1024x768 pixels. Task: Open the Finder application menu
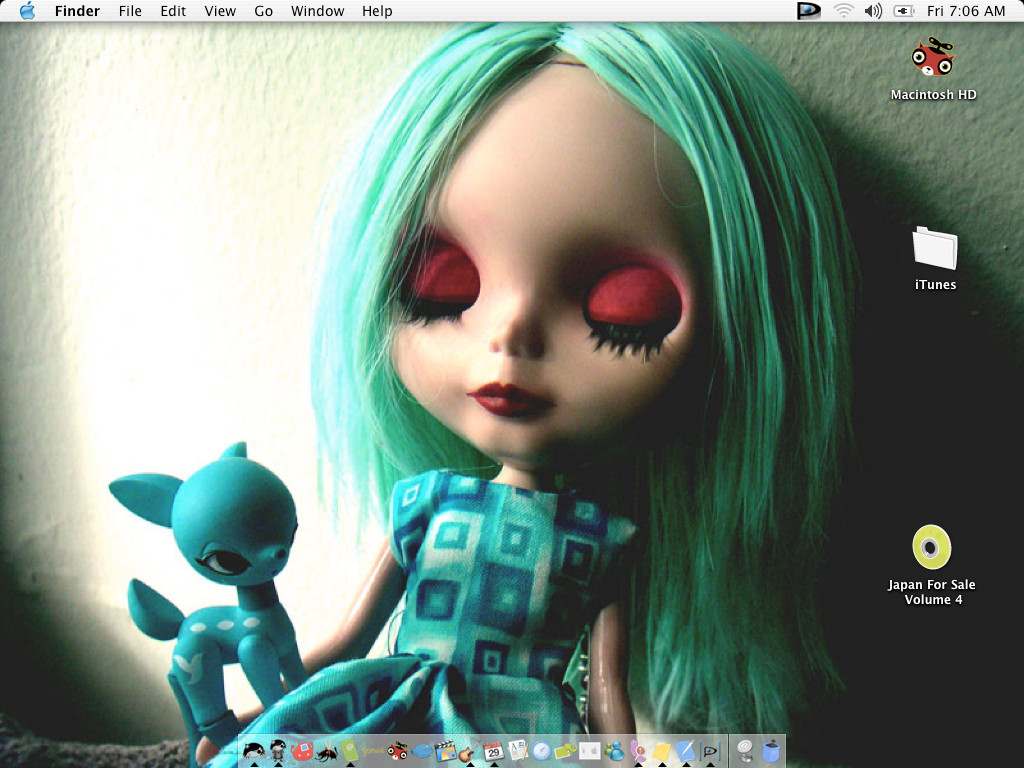pos(77,11)
